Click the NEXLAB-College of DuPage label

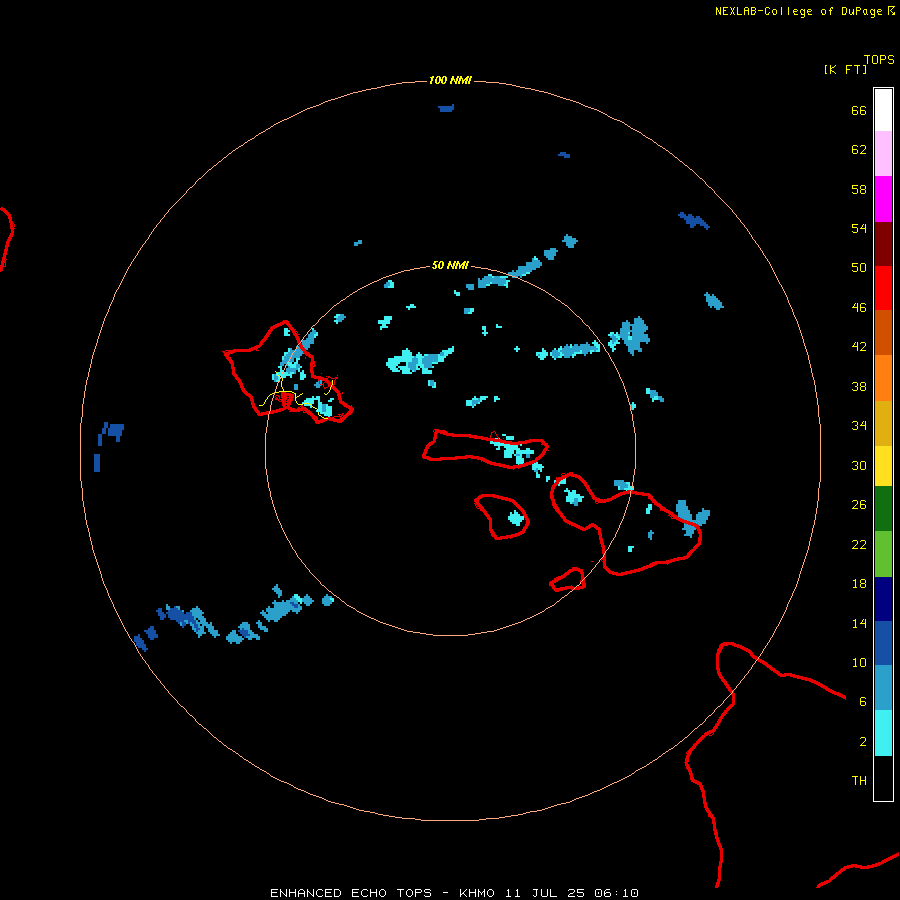point(804,11)
